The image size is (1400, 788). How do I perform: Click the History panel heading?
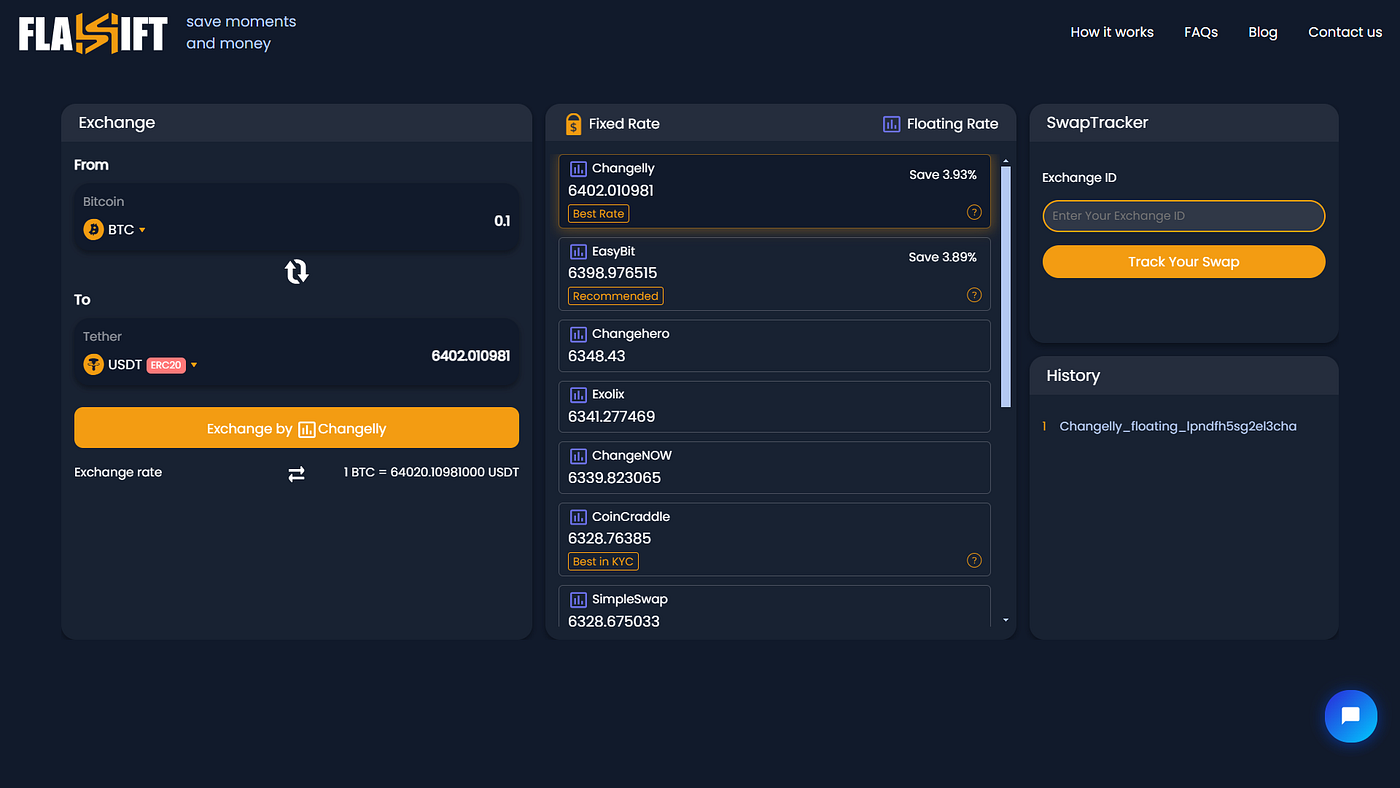[x=1073, y=376]
